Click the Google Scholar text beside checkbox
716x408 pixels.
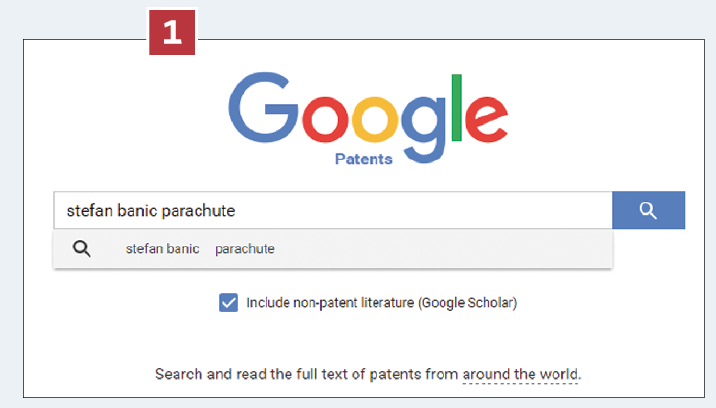pyautogui.click(x=468, y=303)
